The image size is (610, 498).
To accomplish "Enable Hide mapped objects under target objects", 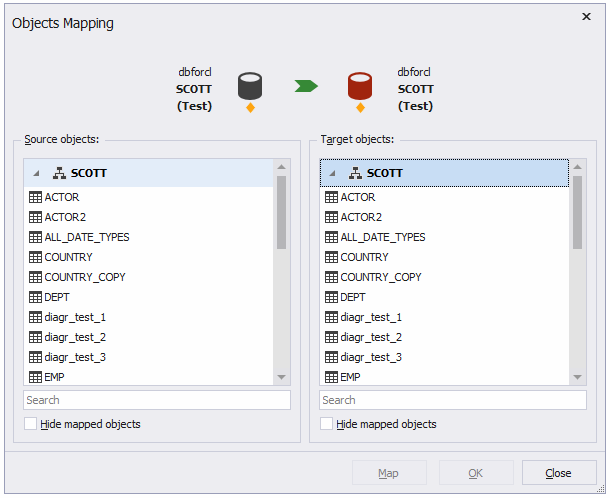I will pos(326,424).
